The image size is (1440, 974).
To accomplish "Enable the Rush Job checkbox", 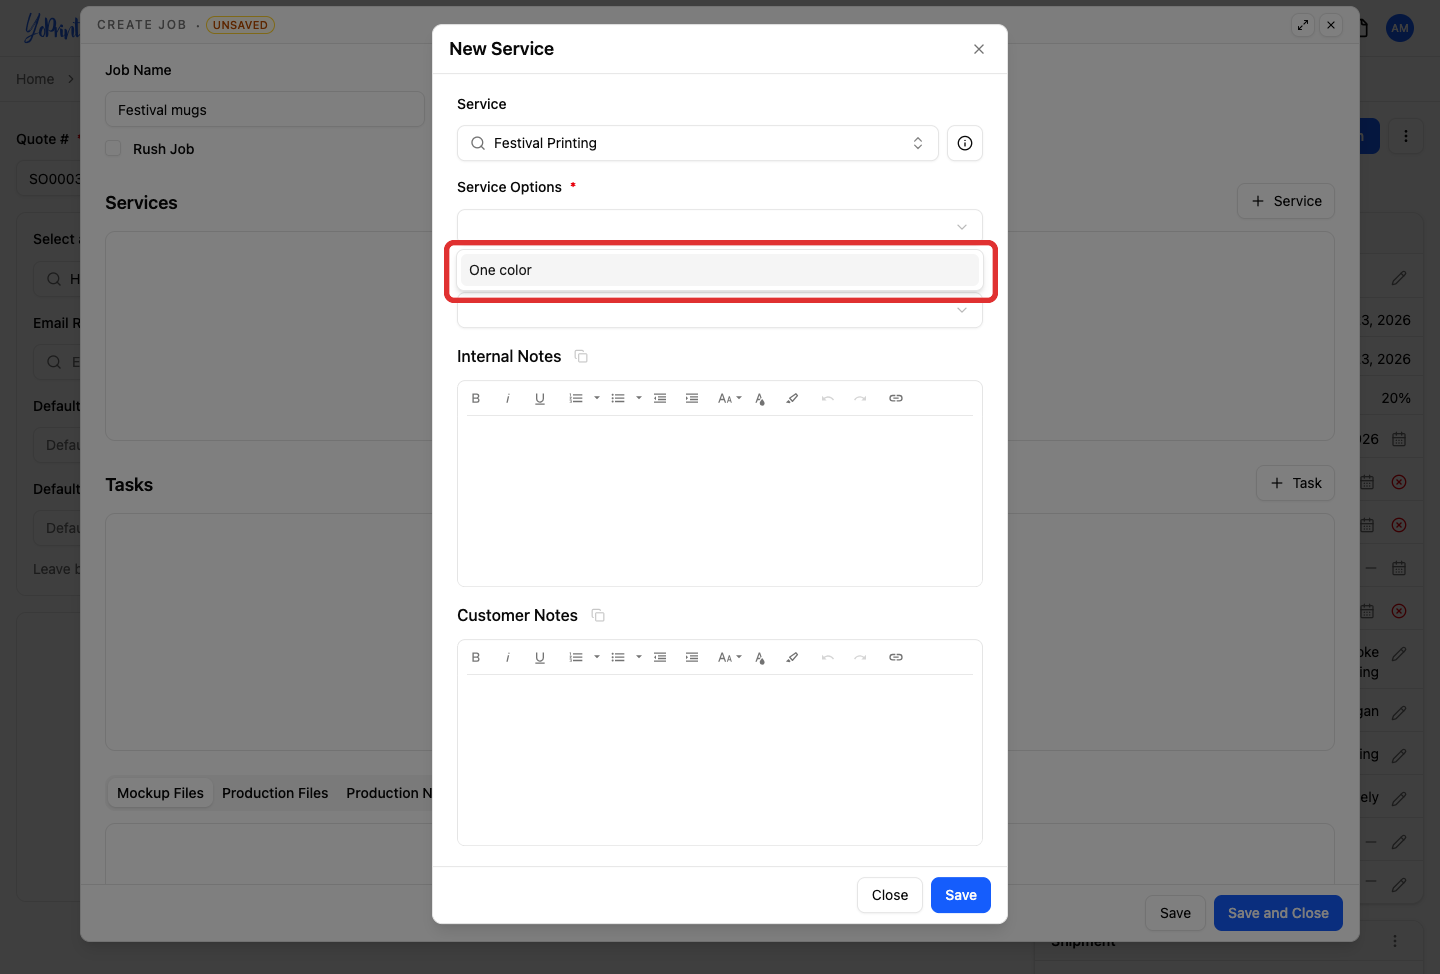I will coord(113,149).
